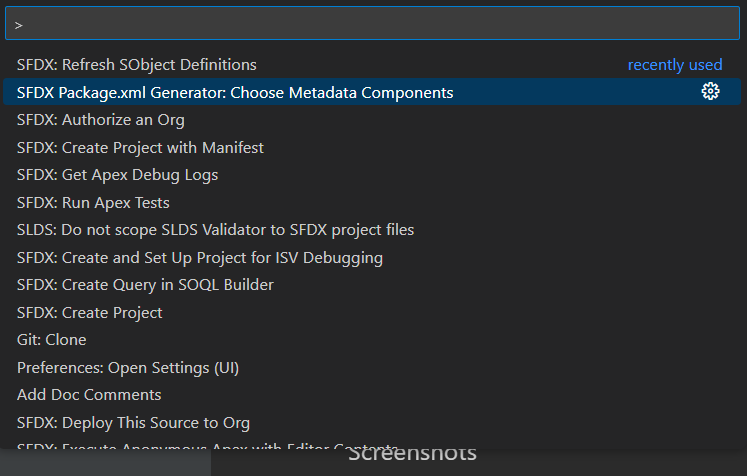Open keybinding gear icon for Package.xml Generator
The height and width of the screenshot is (476, 747).
click(710, 91)
